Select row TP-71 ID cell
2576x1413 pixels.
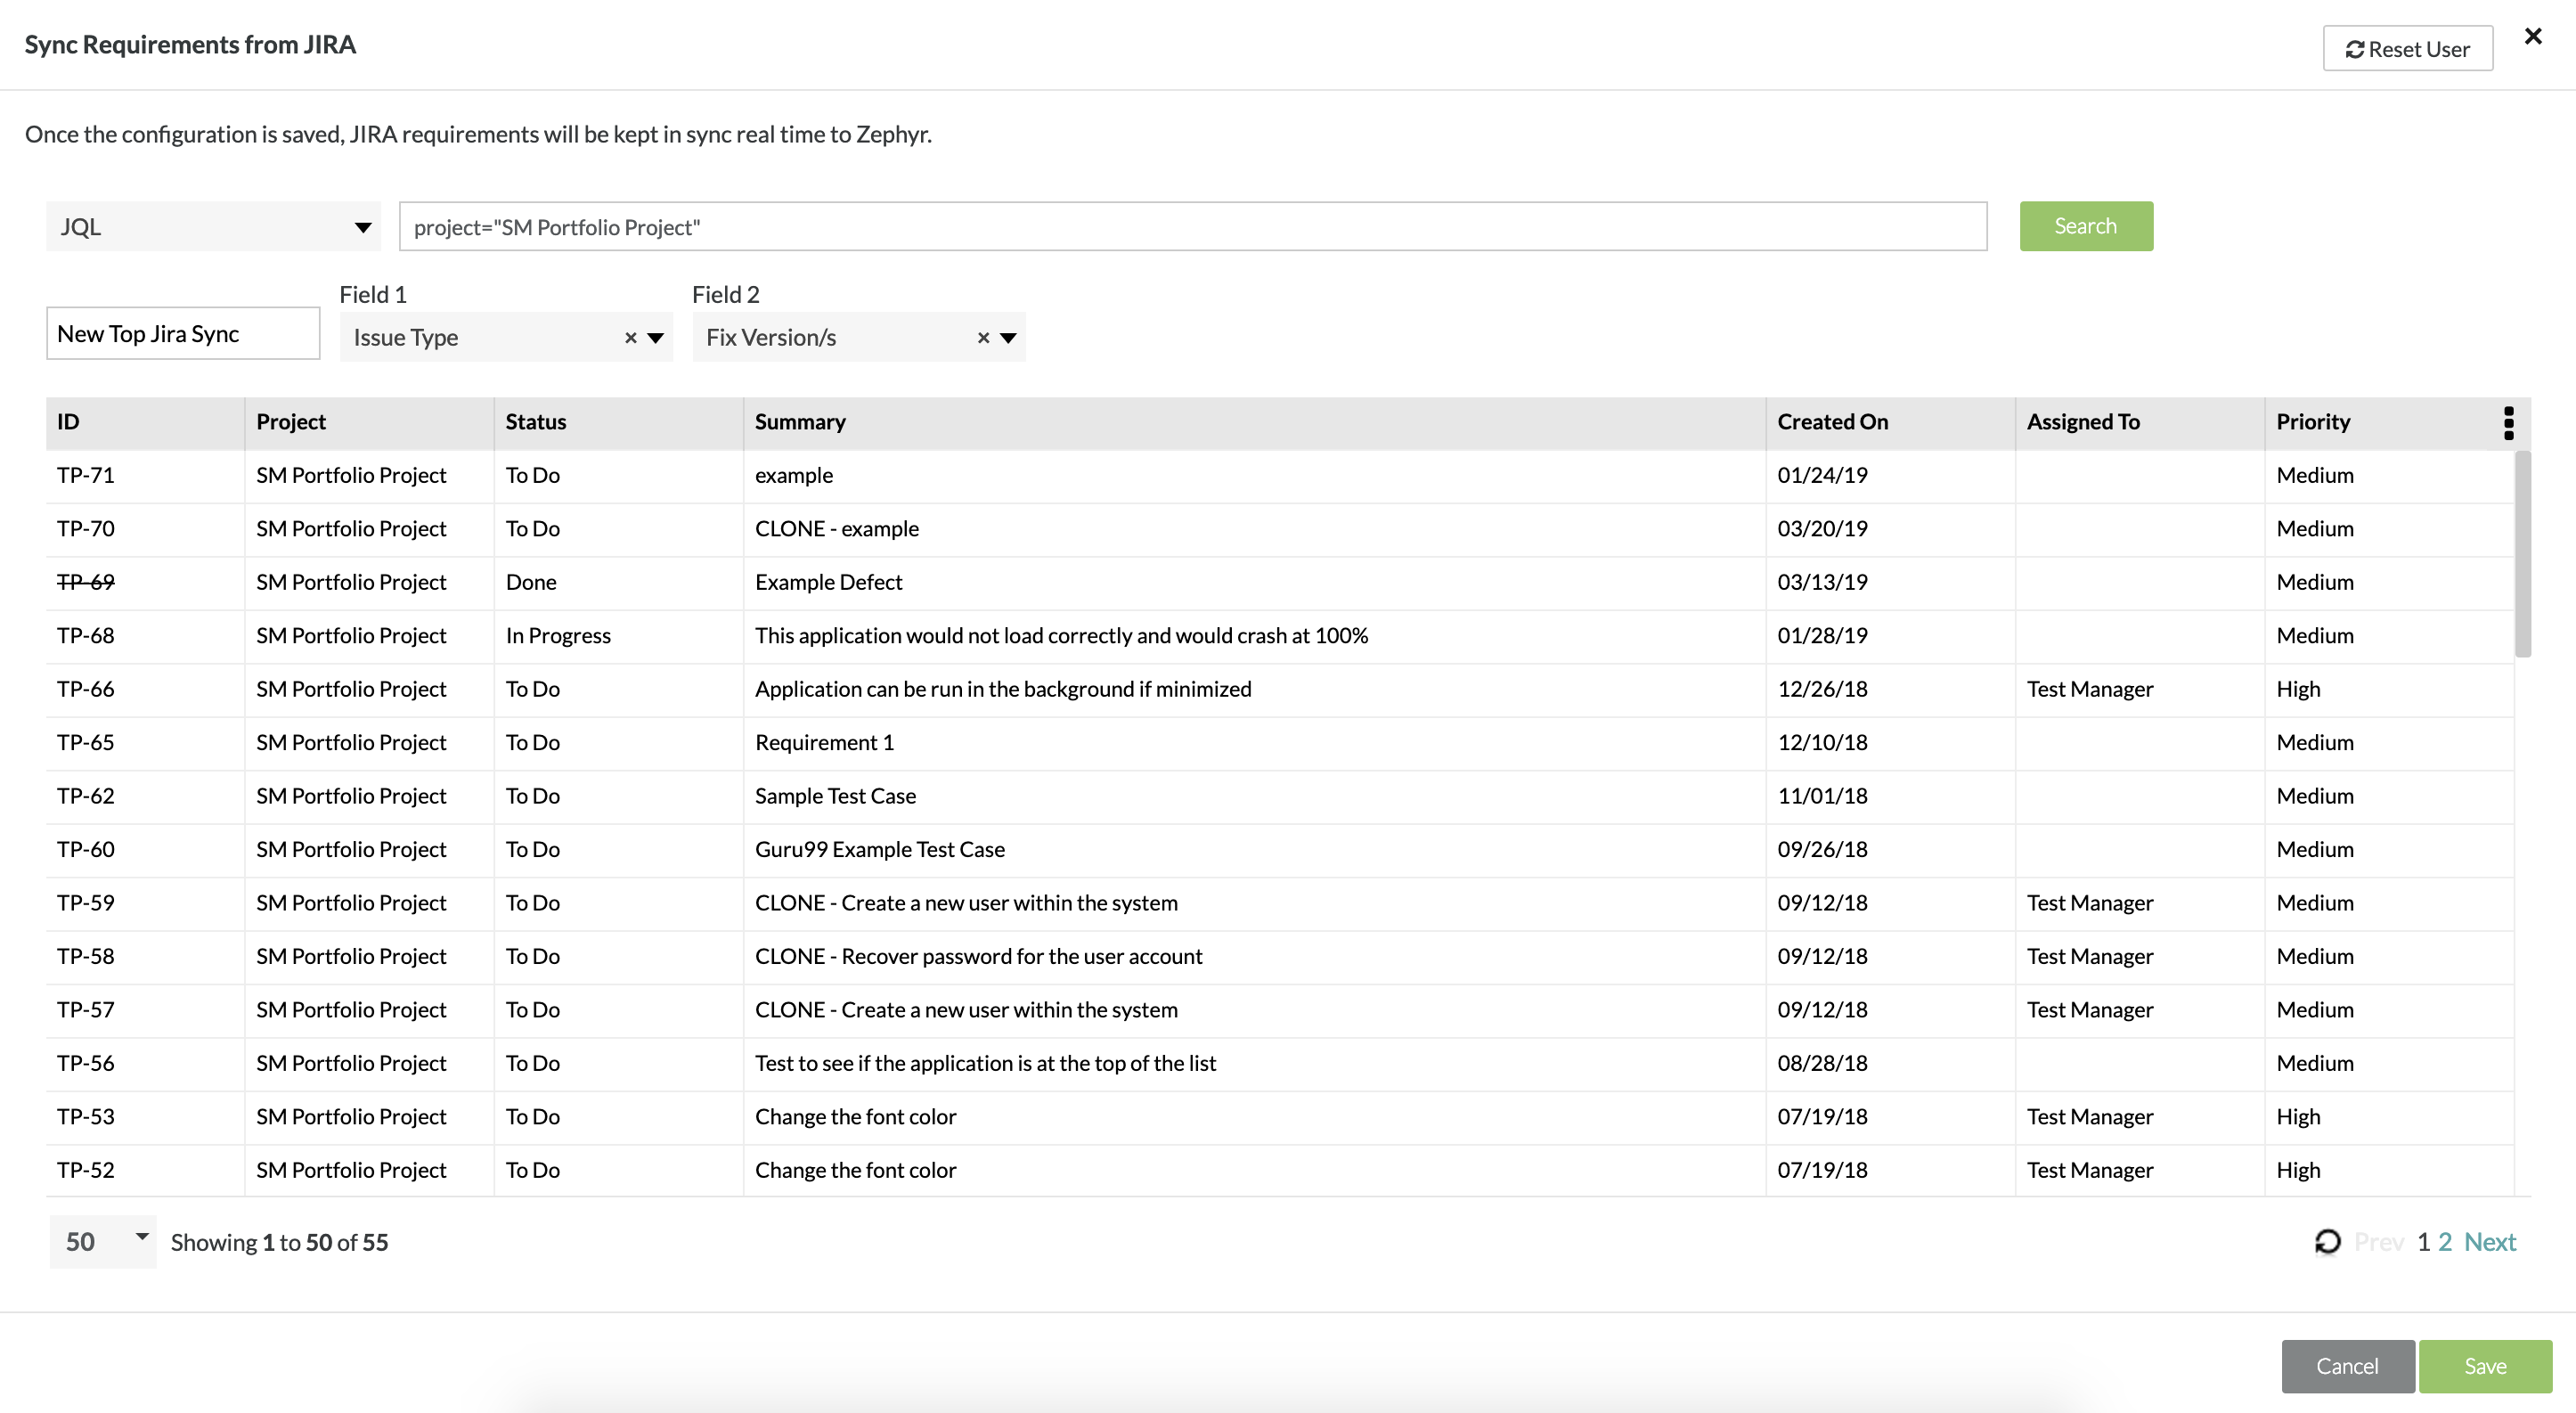(145, 476)
